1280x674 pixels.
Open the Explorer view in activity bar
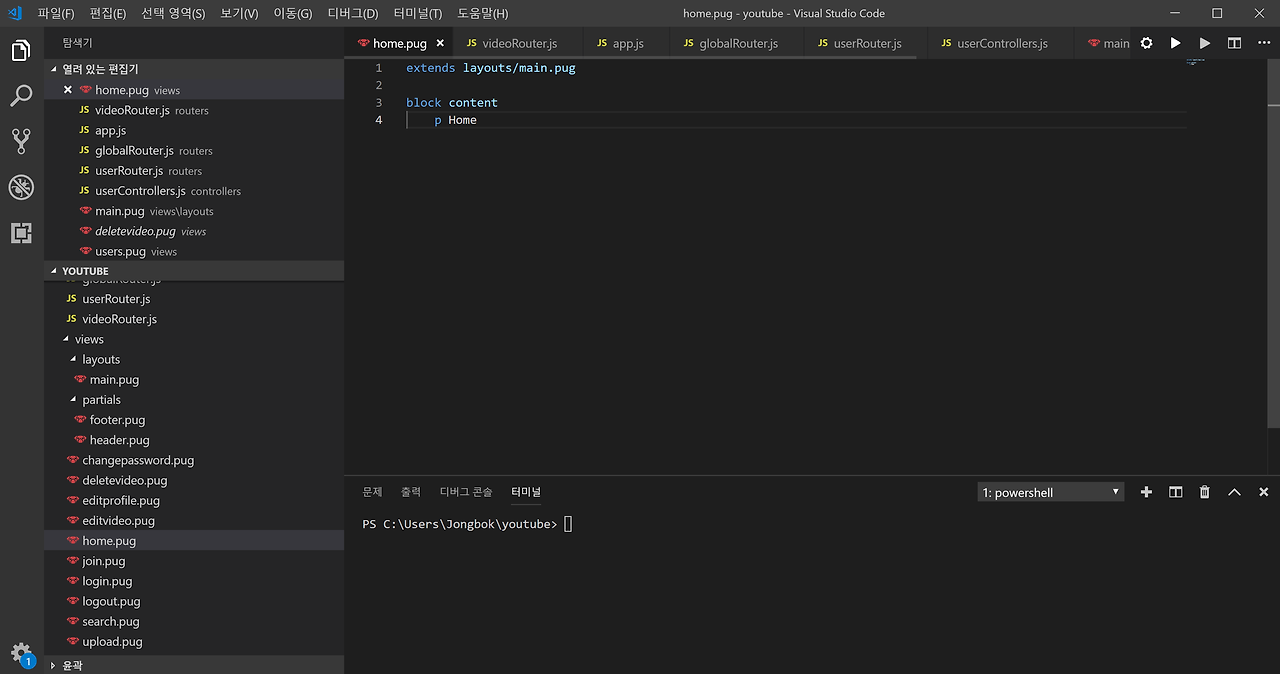pos(21,51)
